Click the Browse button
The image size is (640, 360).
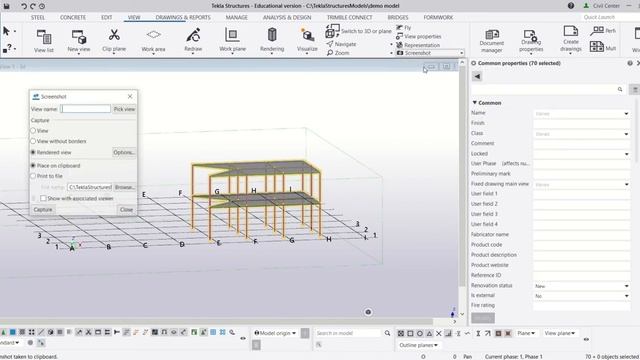click(124, 187)
